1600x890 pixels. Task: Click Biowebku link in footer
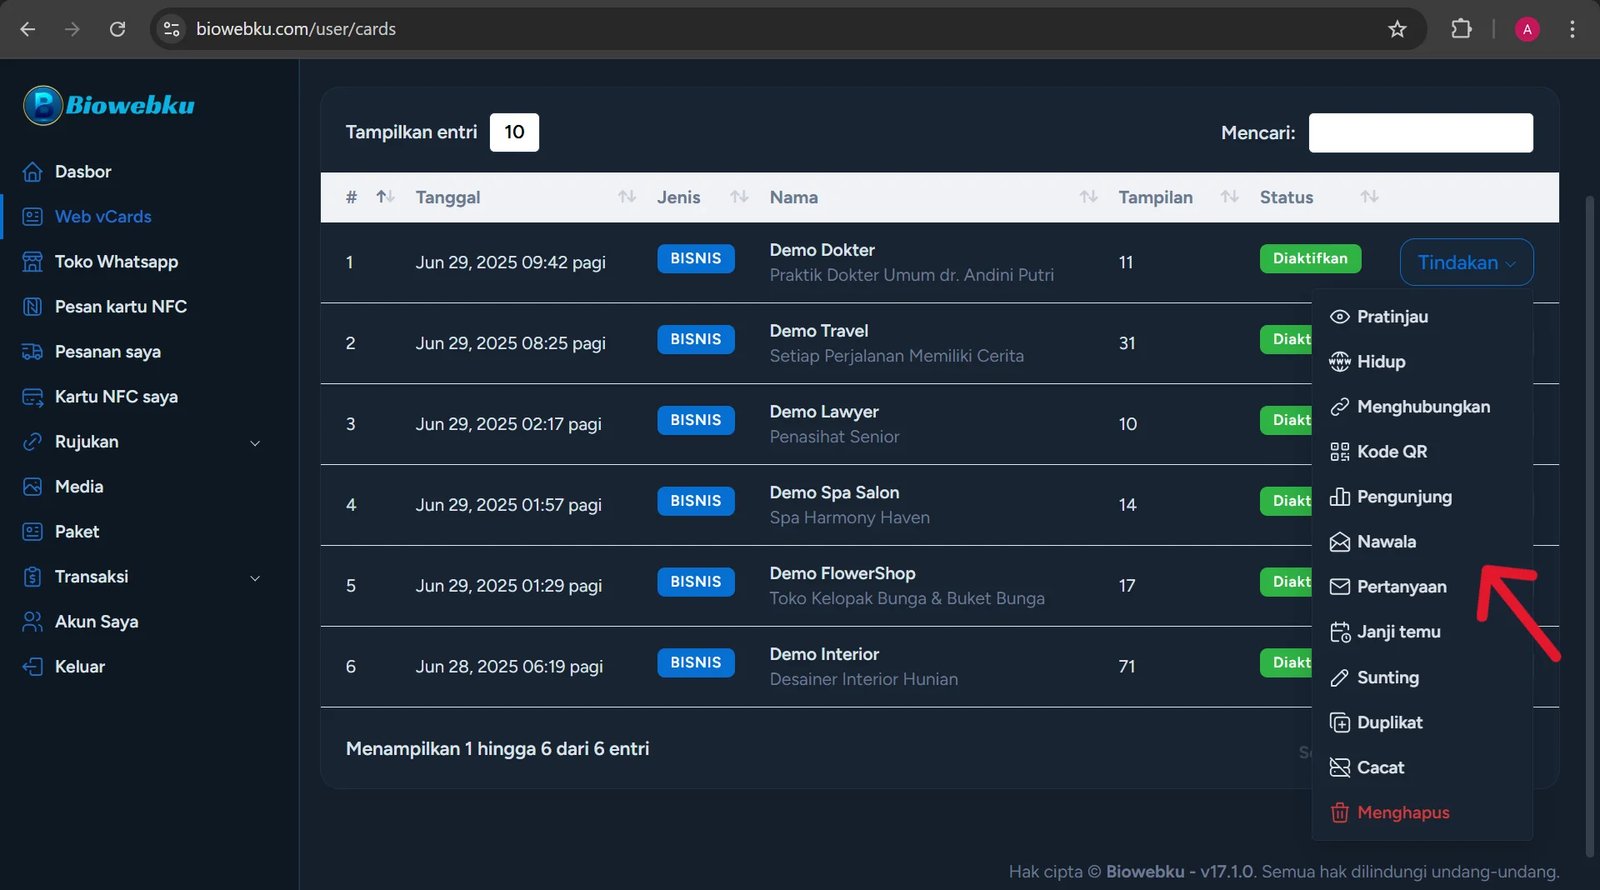pyautogui.click(x=1145, y=871)
